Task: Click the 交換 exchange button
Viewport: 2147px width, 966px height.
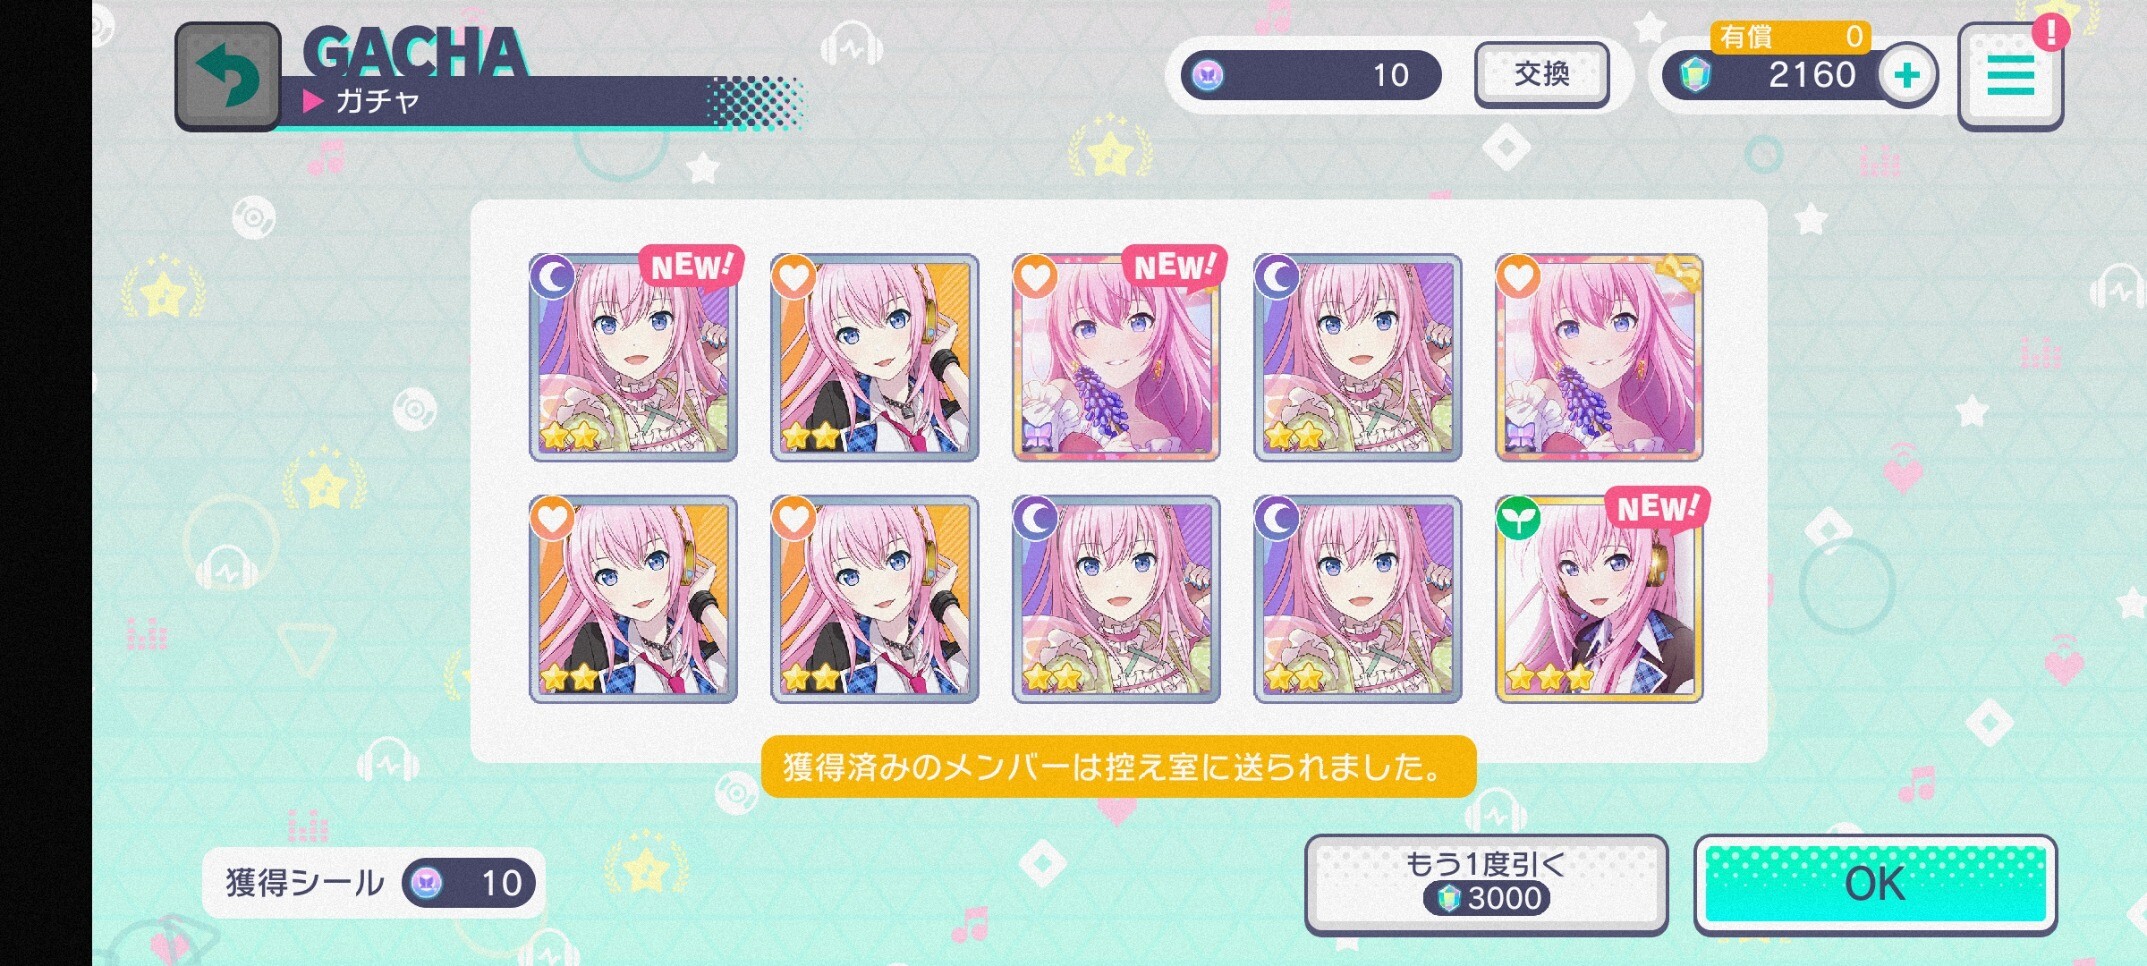Action: (x=1542, y=74)
